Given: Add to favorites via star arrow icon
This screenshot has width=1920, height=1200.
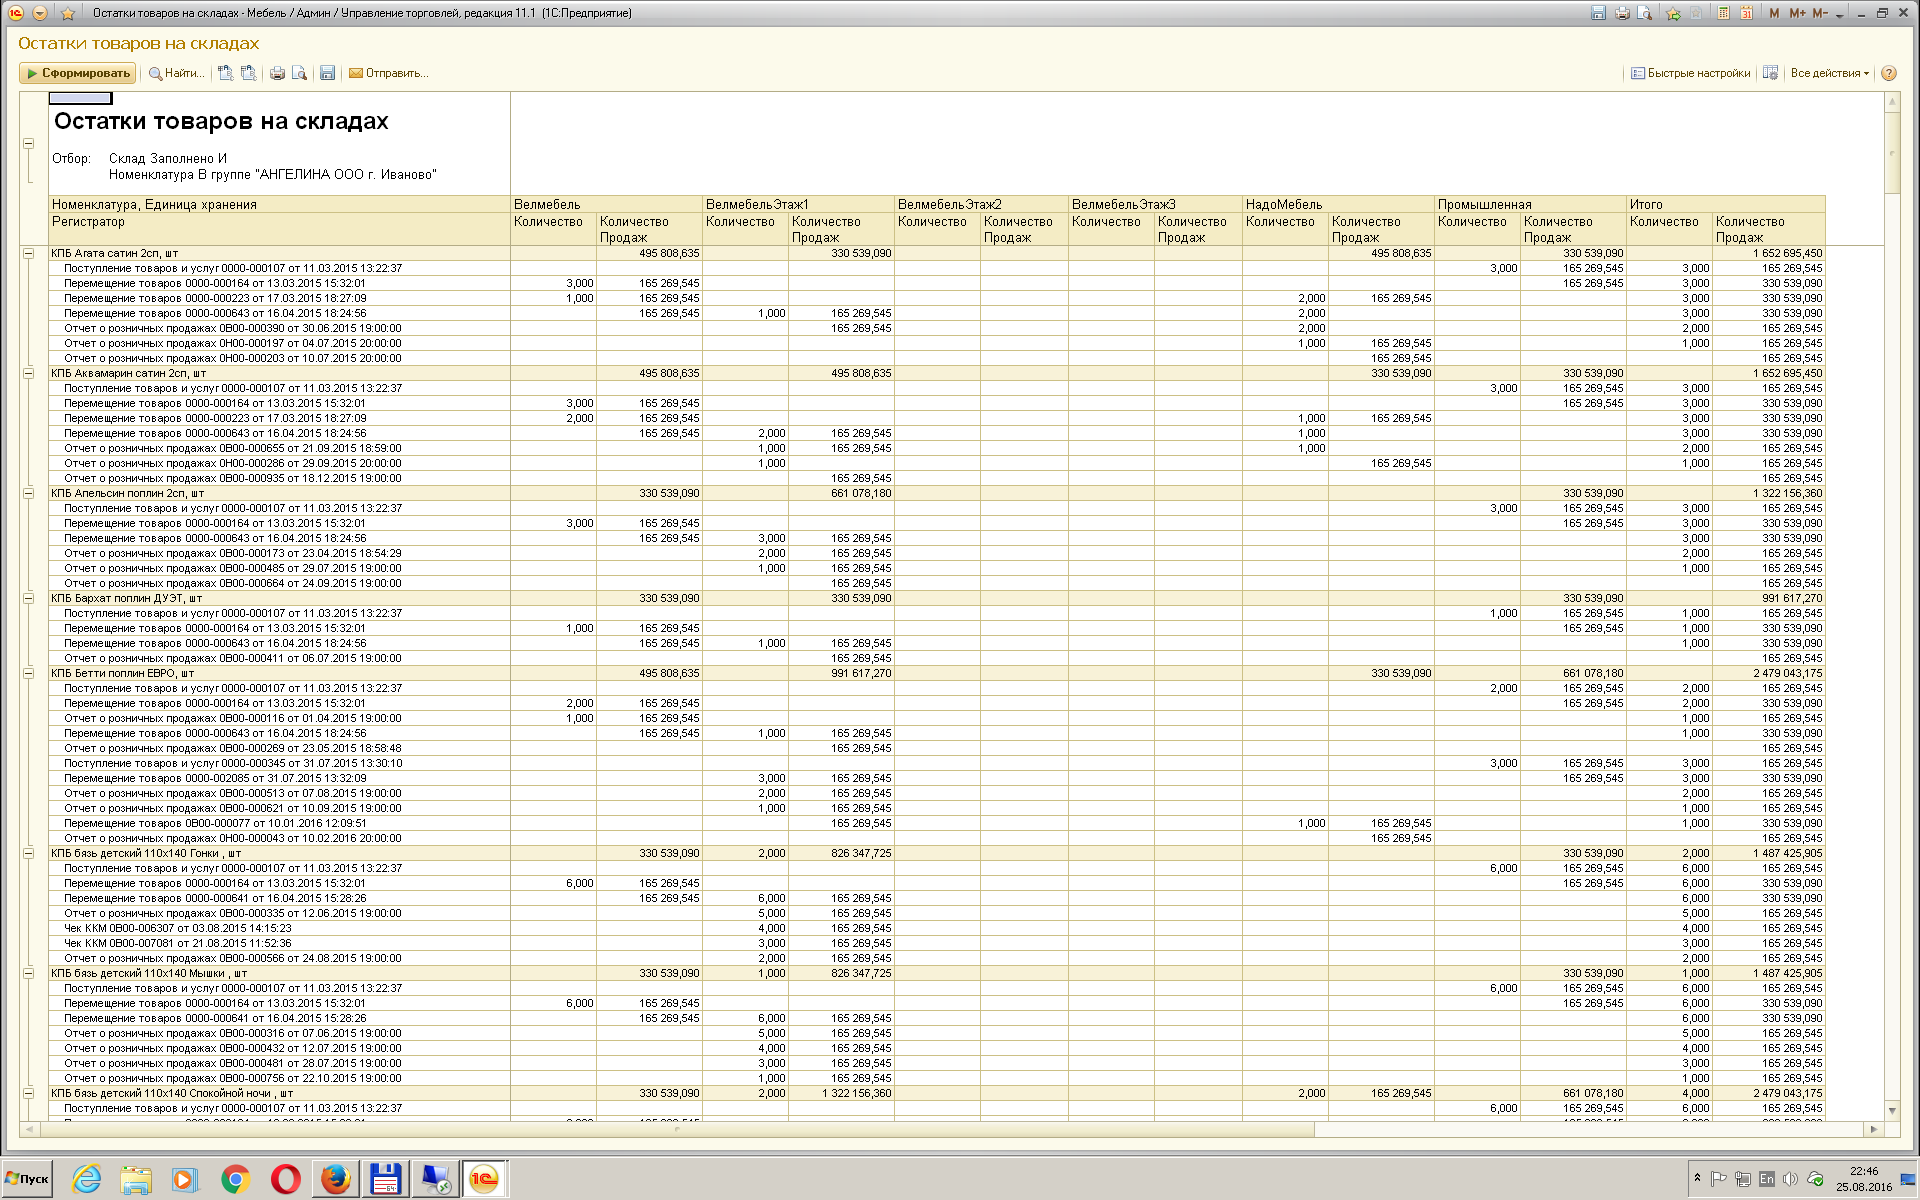Looking at the screenshot, I should (1674, 13).
